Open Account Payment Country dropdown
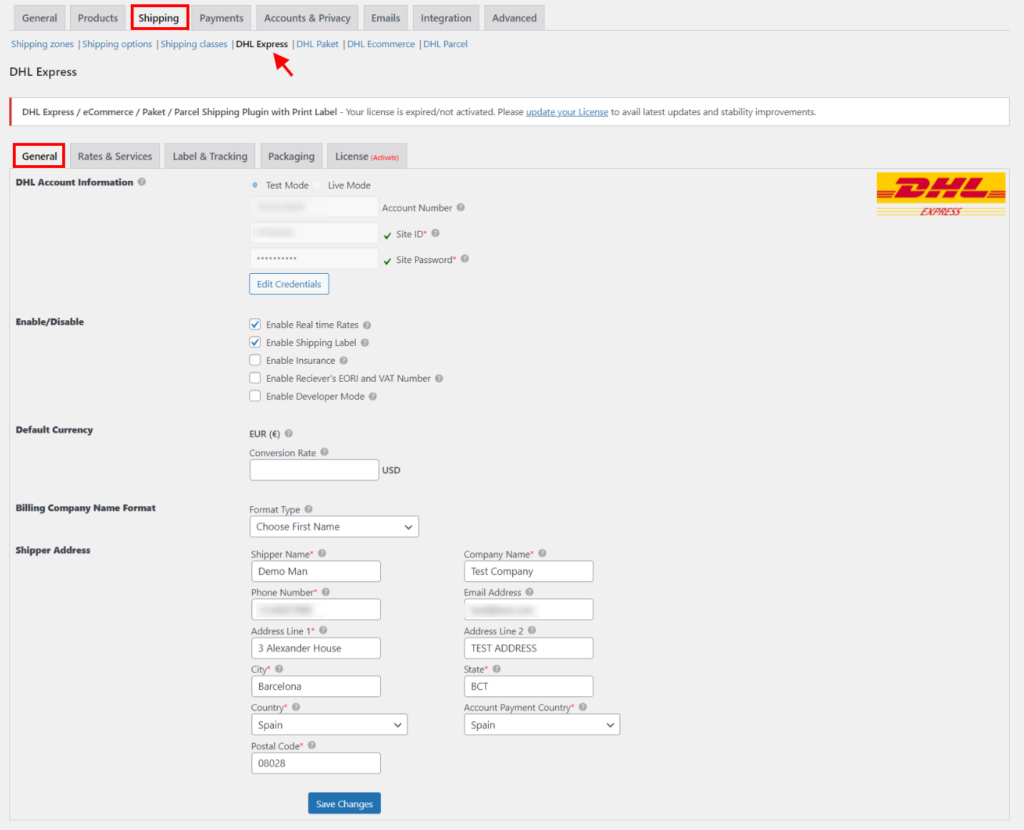This screenshot has width=1024, height=830. (541, 725)
